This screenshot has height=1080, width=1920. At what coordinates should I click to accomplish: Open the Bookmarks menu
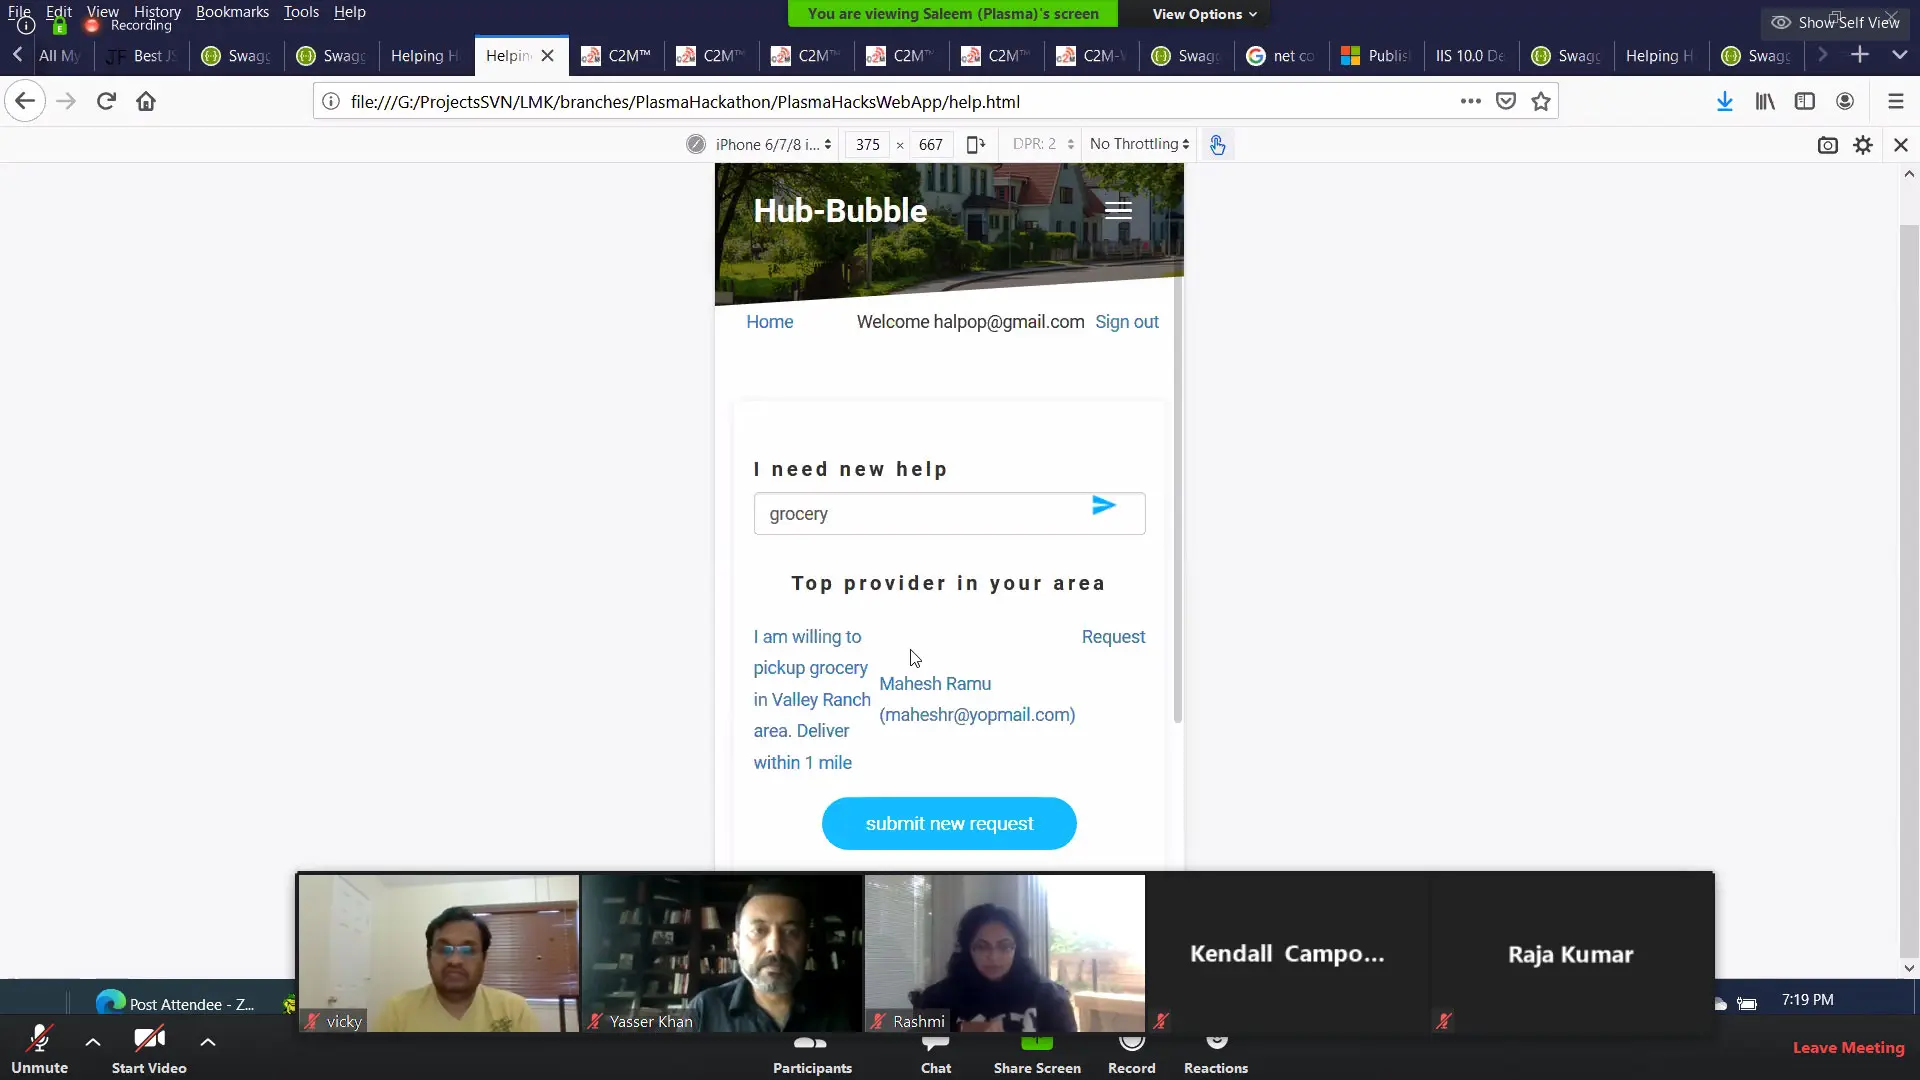tap(232, 12)
